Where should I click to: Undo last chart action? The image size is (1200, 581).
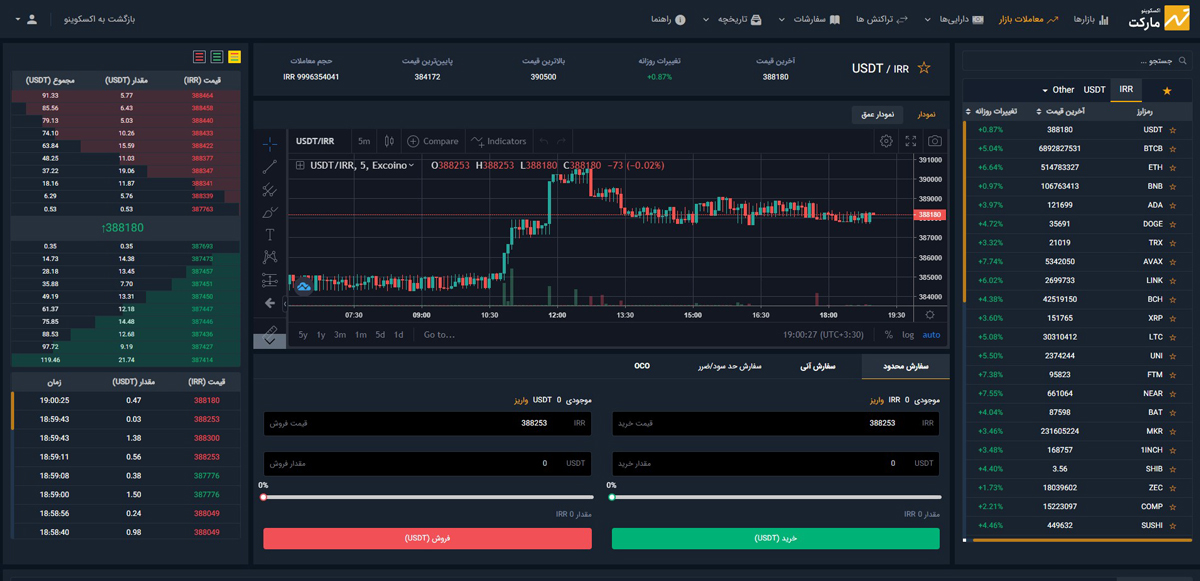tap(543, 141)
